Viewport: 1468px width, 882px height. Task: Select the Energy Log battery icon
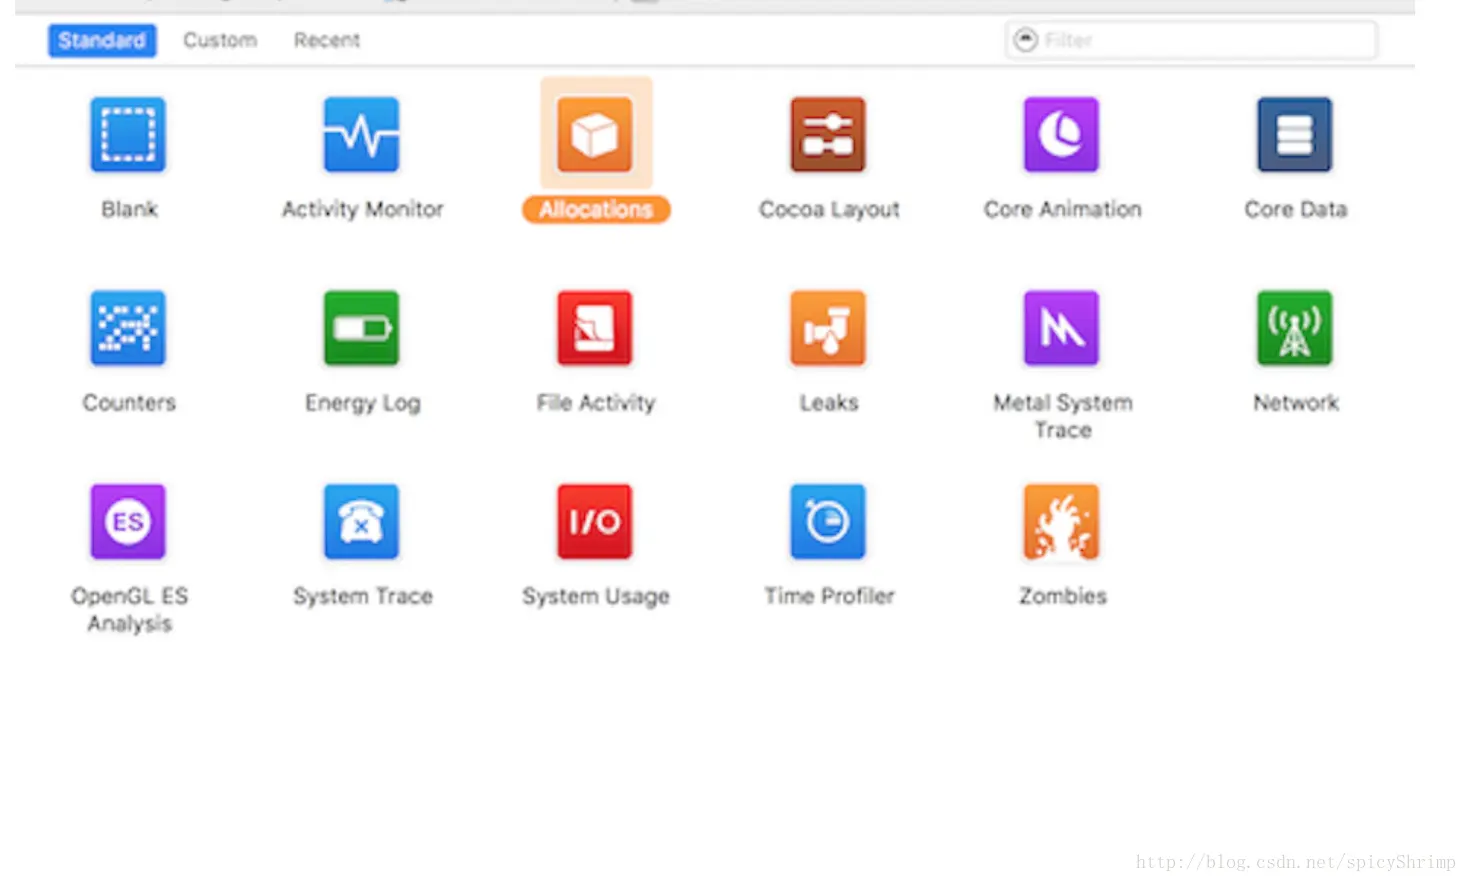pos(361,328)
